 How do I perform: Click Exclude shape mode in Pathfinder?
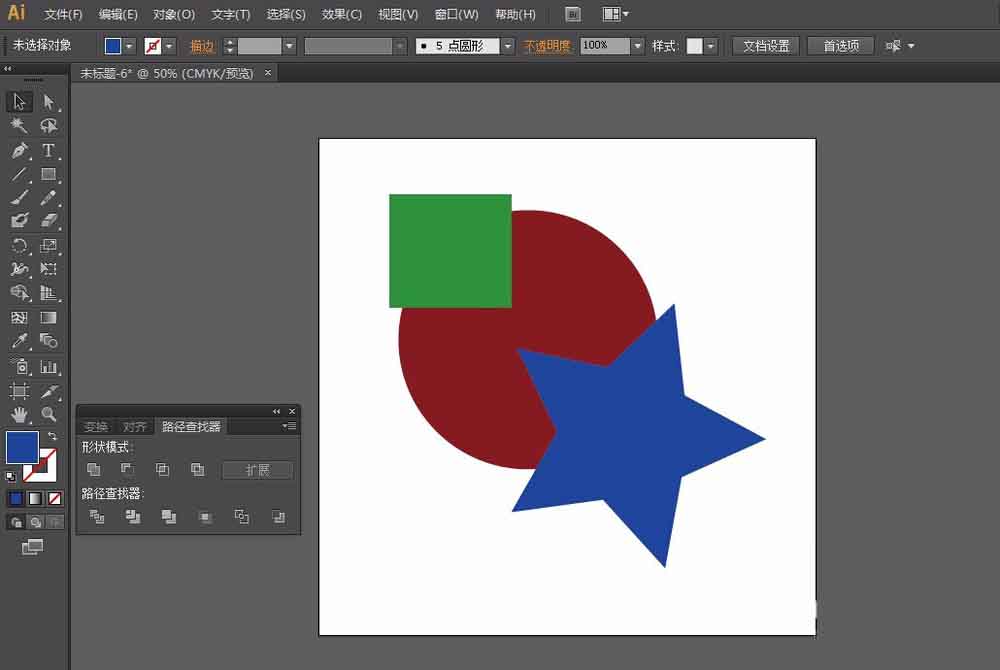[198, 470]
